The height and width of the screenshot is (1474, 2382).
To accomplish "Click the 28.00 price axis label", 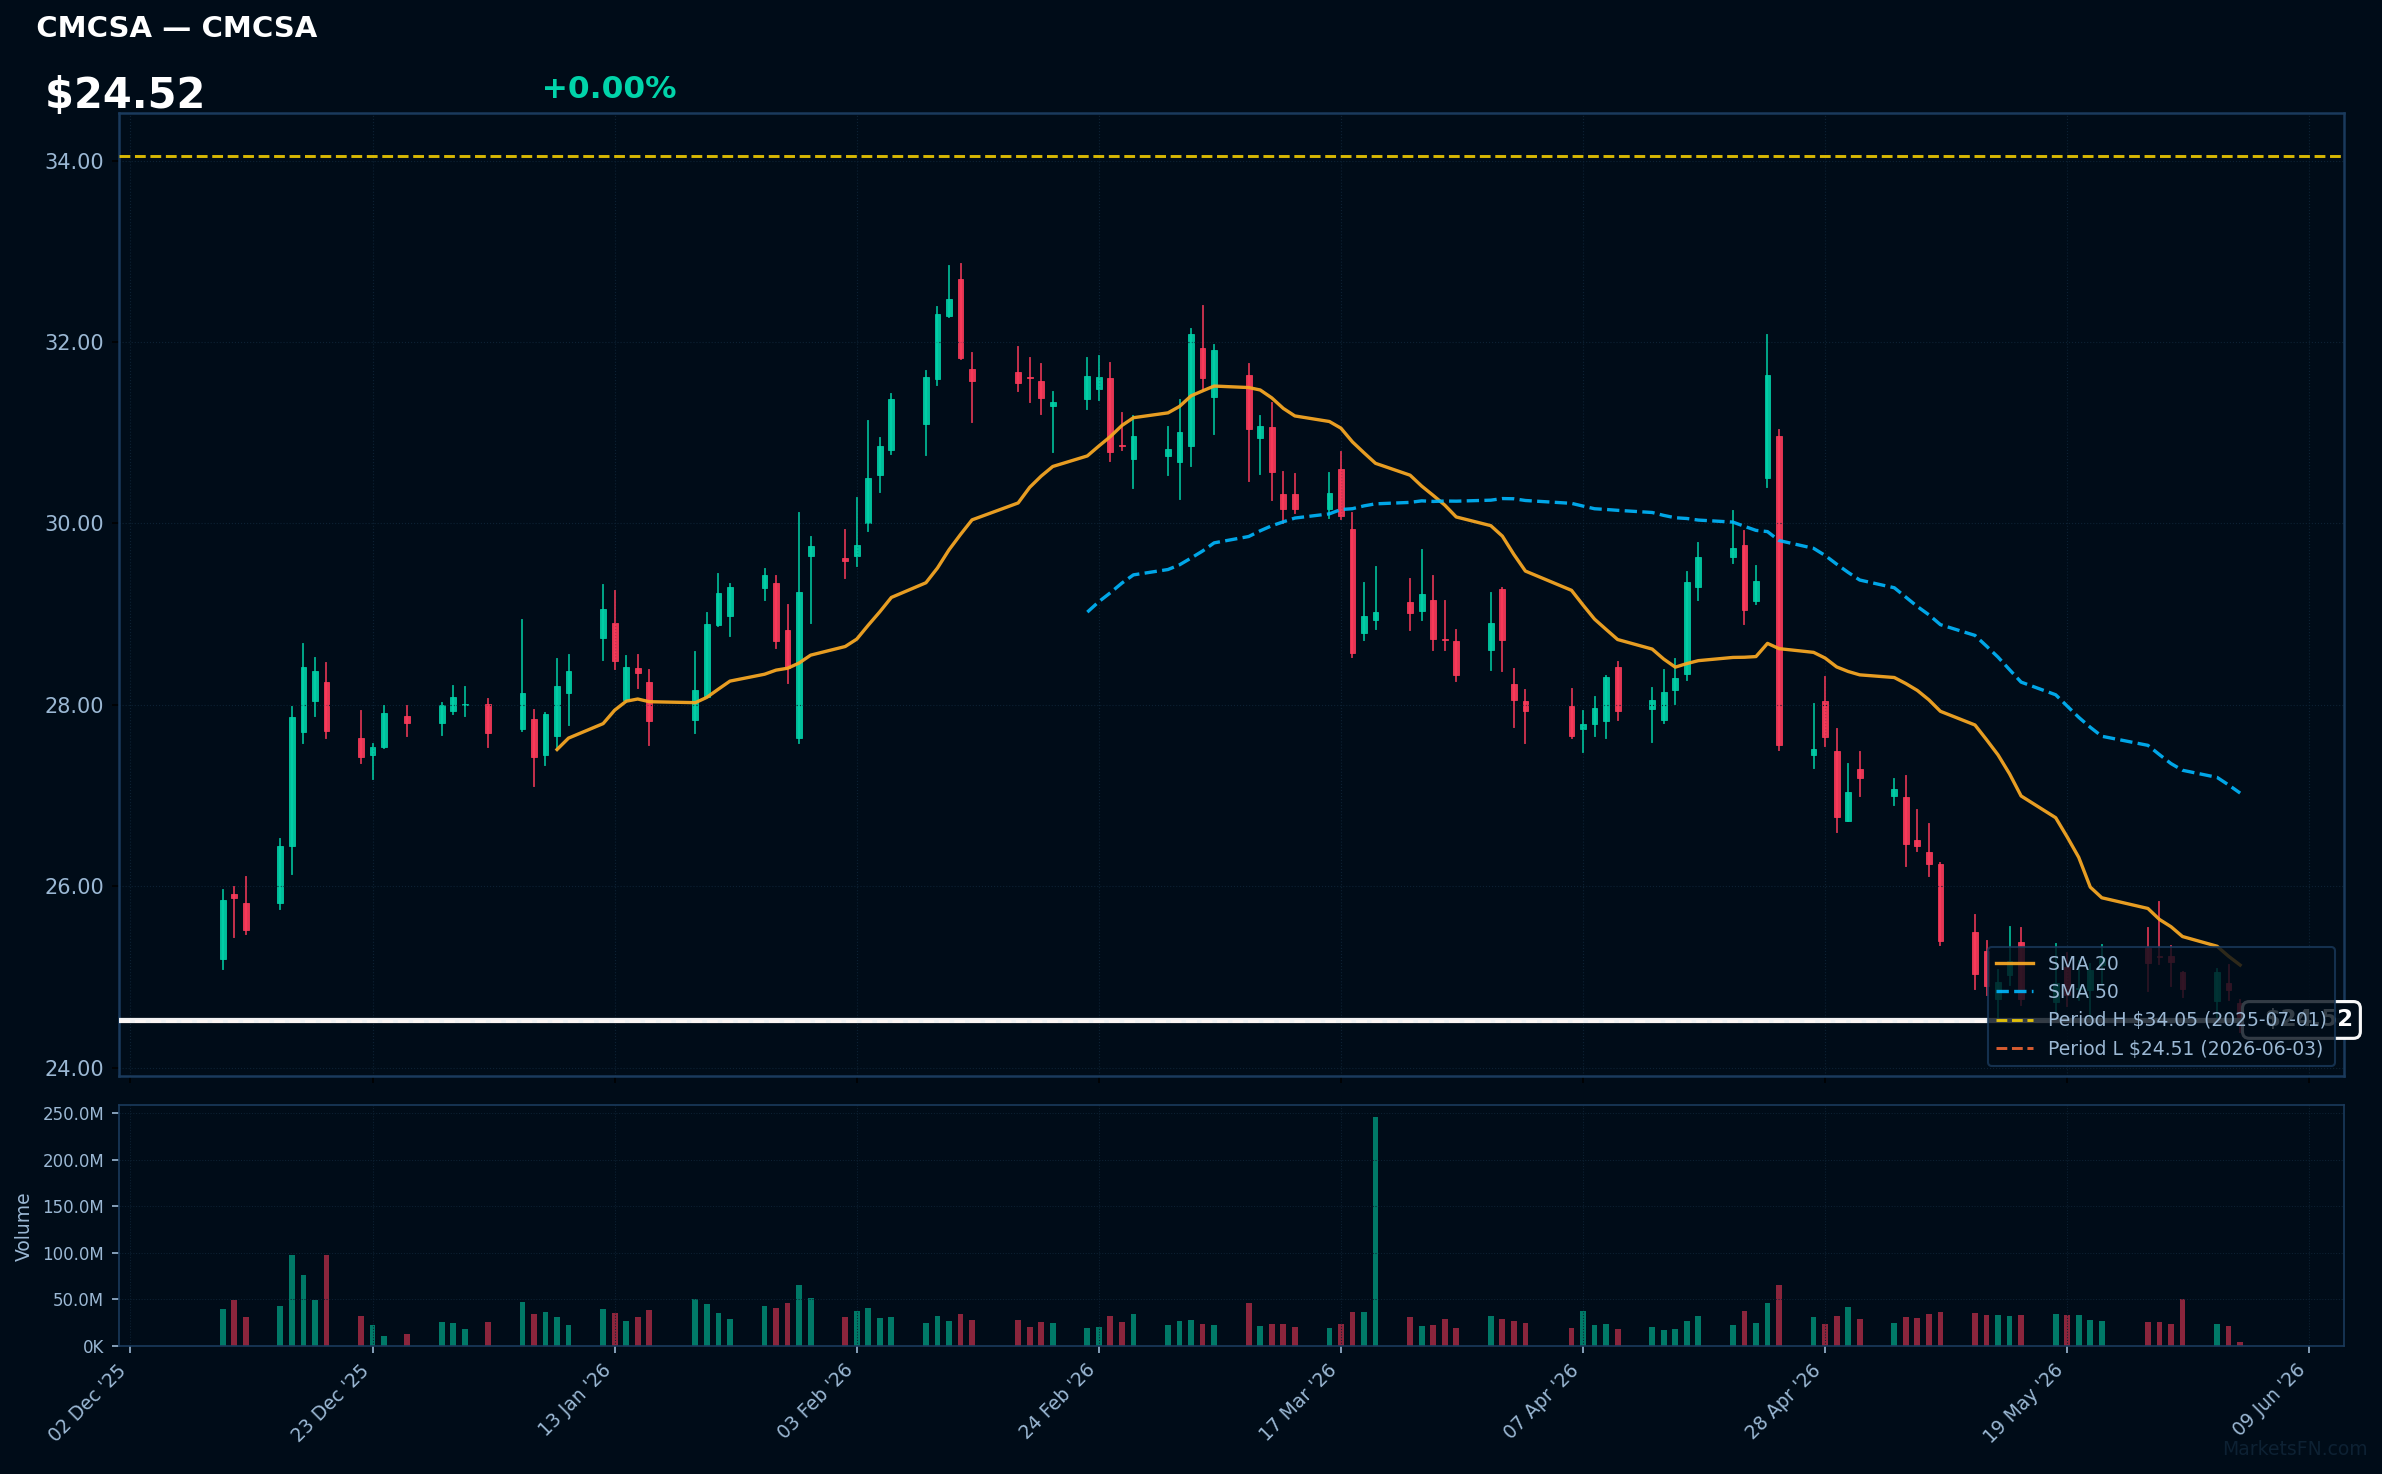I will click(x=74, y=706).
